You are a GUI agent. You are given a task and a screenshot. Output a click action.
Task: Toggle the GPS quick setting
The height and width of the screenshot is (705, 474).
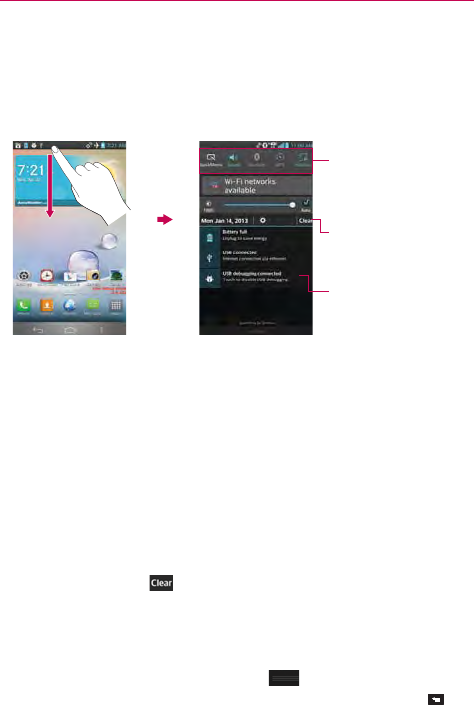(280, 160)
